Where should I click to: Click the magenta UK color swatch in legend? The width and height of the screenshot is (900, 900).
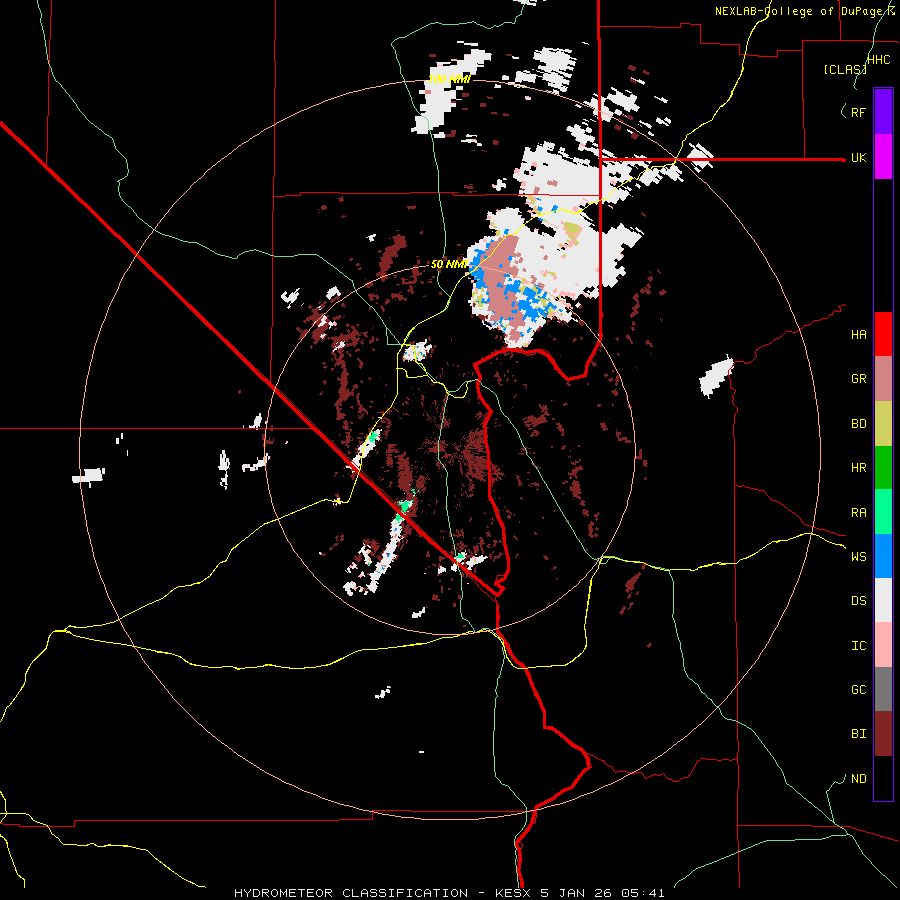tap(883, 157)
